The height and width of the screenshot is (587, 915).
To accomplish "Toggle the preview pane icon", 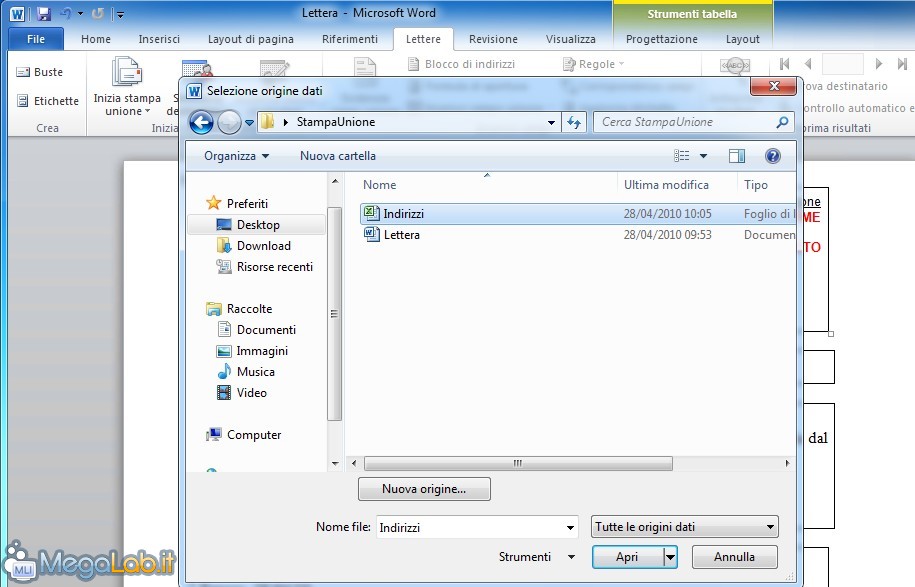I will tap(737, 156).
